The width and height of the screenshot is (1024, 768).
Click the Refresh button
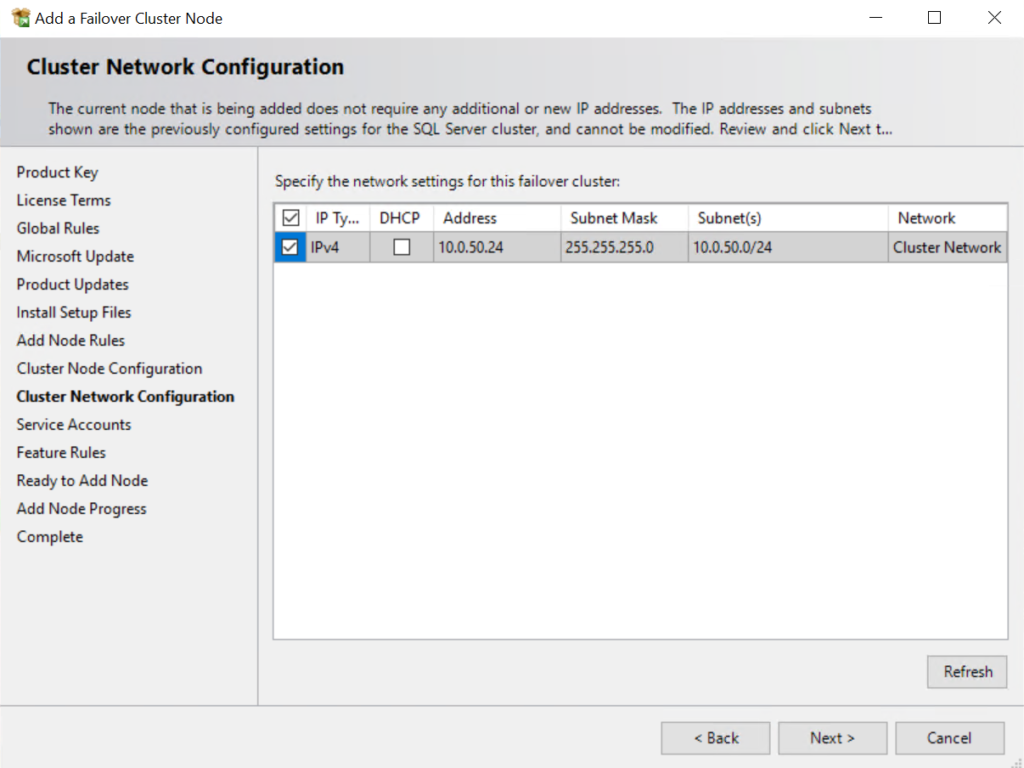966,671
